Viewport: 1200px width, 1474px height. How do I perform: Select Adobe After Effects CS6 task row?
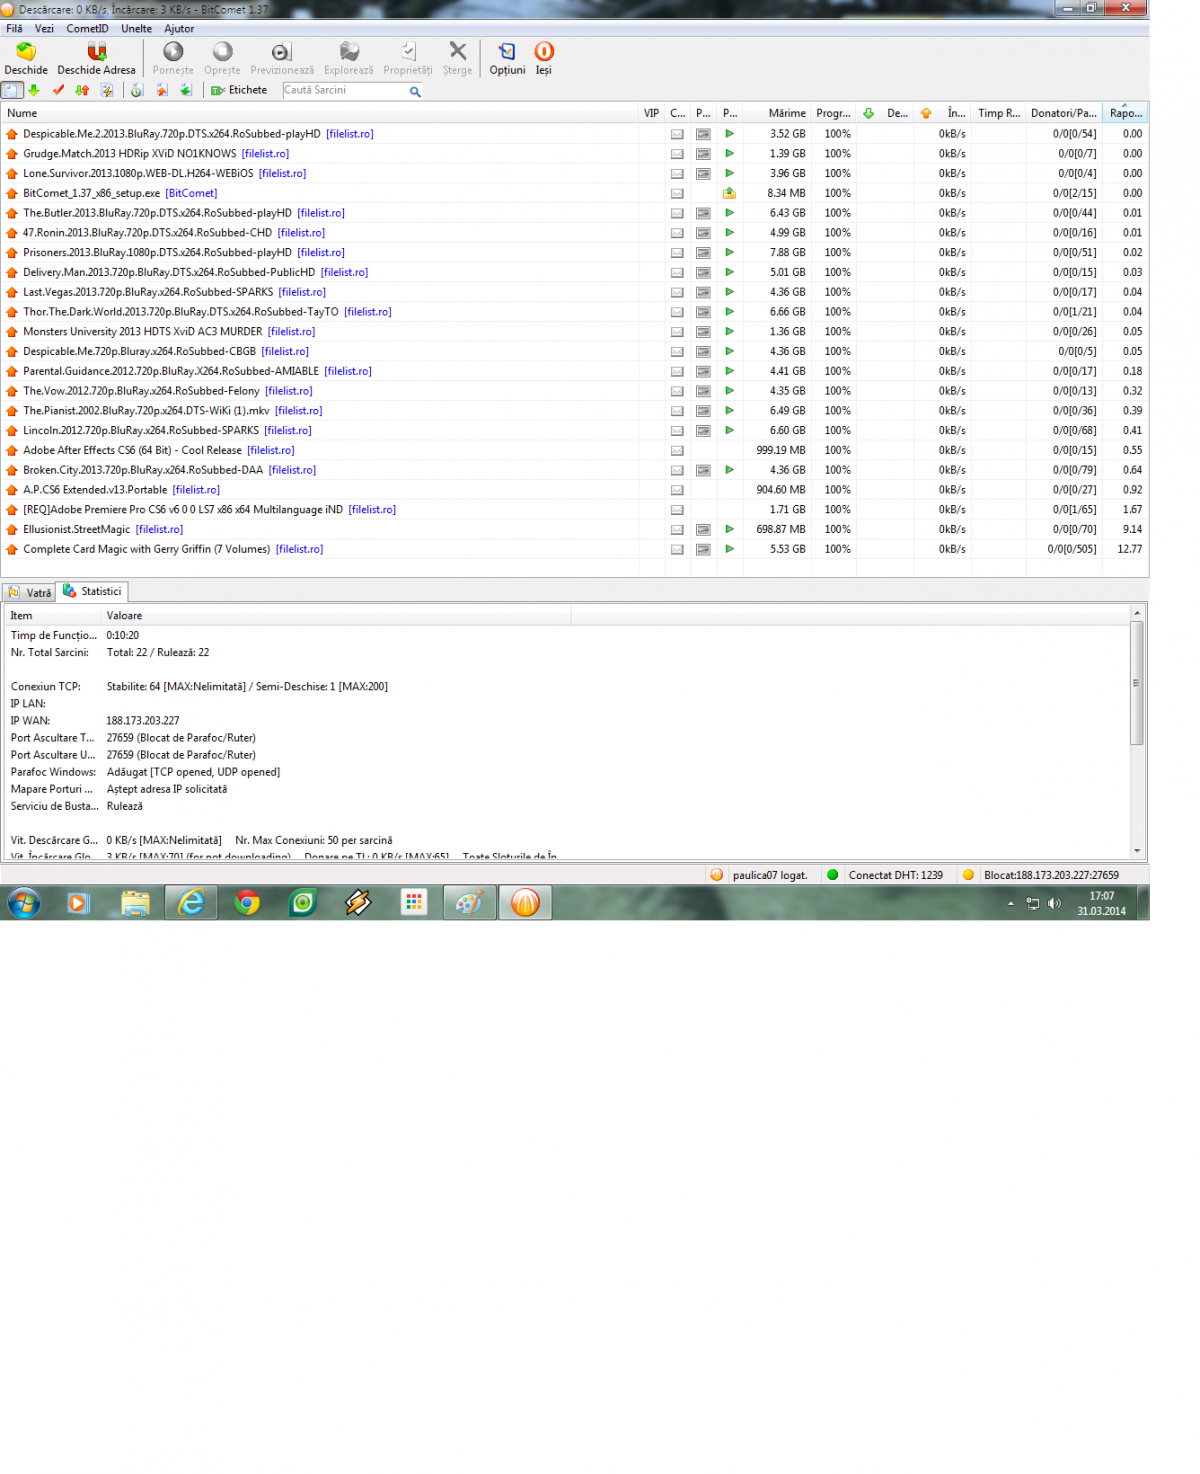pyautogui.click(x=574, y=450)
